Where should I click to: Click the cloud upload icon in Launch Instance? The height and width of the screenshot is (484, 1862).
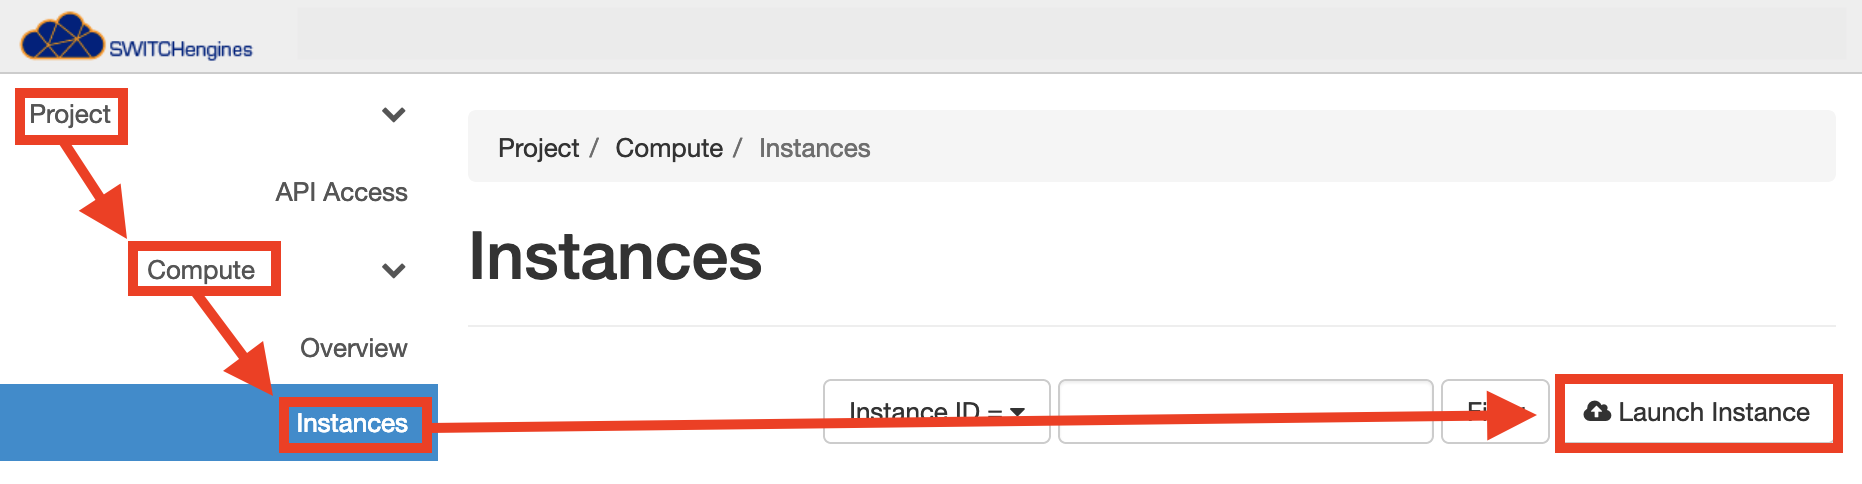[1598, 411]
